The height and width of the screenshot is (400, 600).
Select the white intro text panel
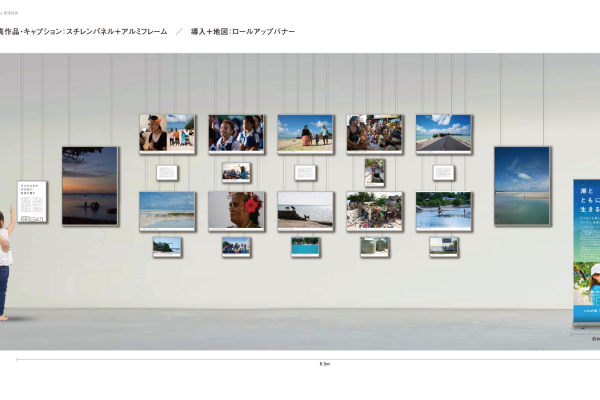[32, 202]
